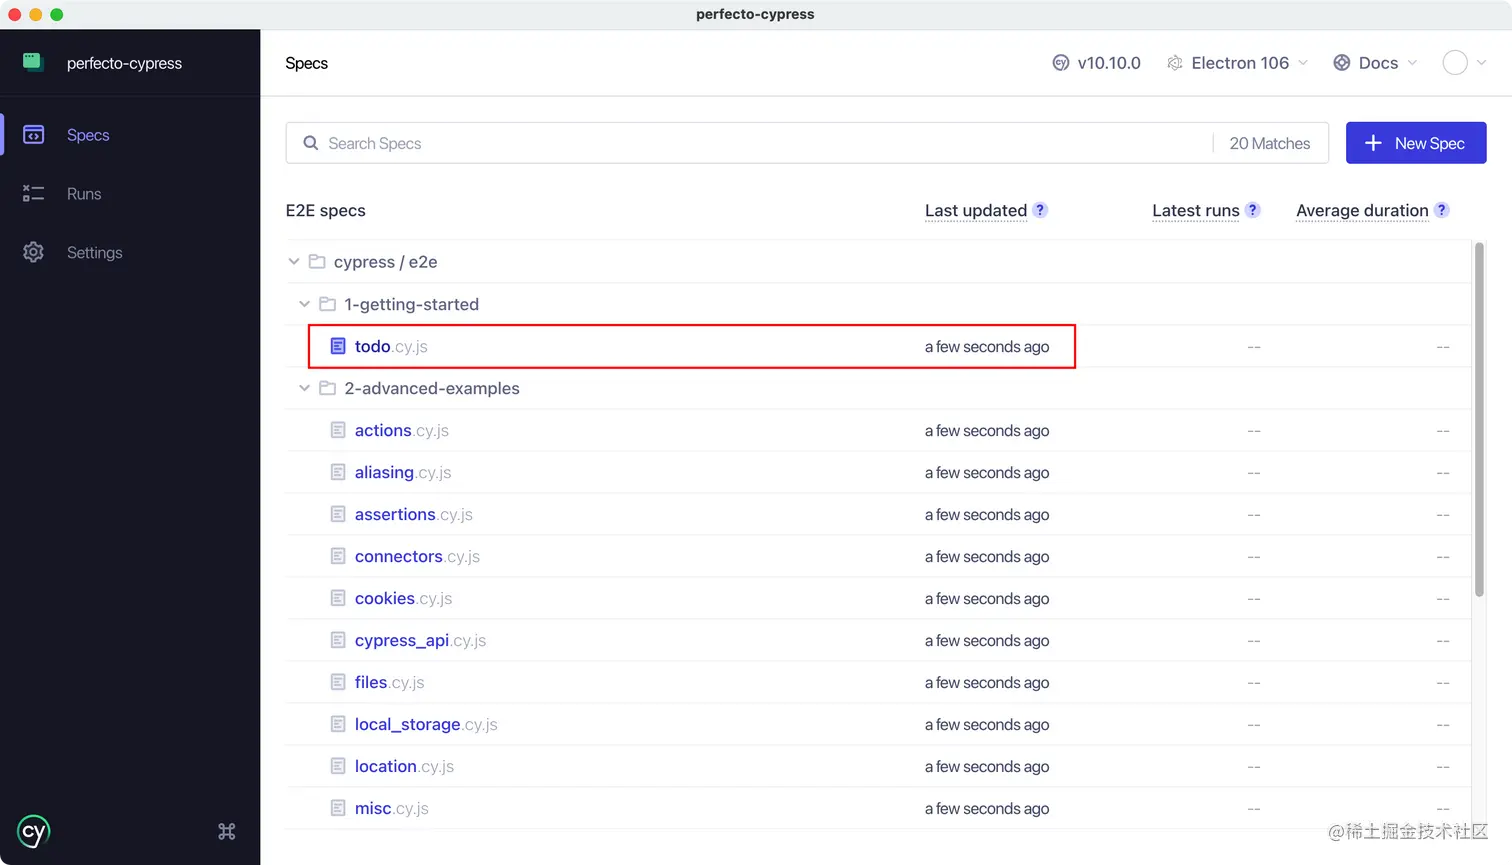Click the misc.cy.js file icon
This screenshot has height=865, width=1512.
click(x=338, y=808)
